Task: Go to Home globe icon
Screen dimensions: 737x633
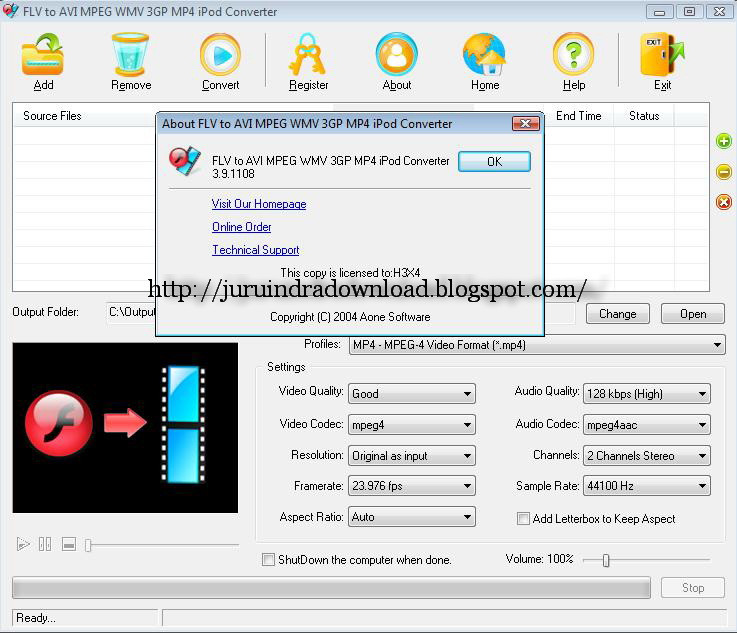Action: (484, 55)
